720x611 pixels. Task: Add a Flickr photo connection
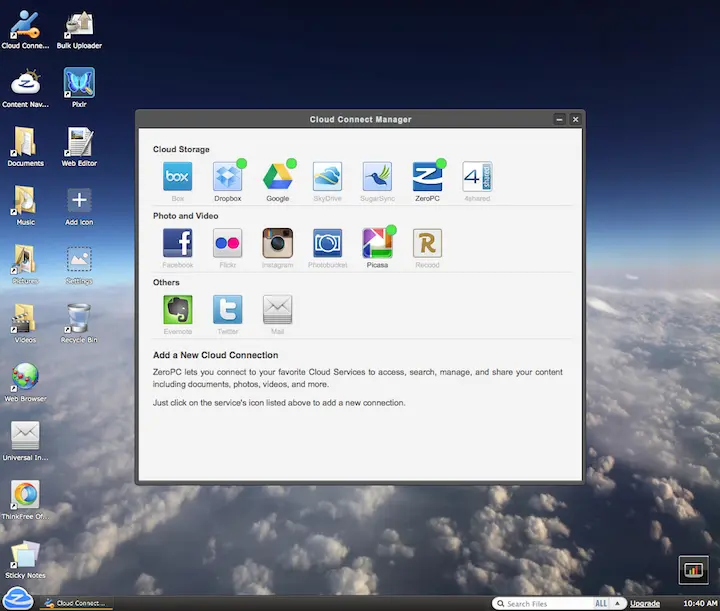pyautogui.click(x=228, y=243)
